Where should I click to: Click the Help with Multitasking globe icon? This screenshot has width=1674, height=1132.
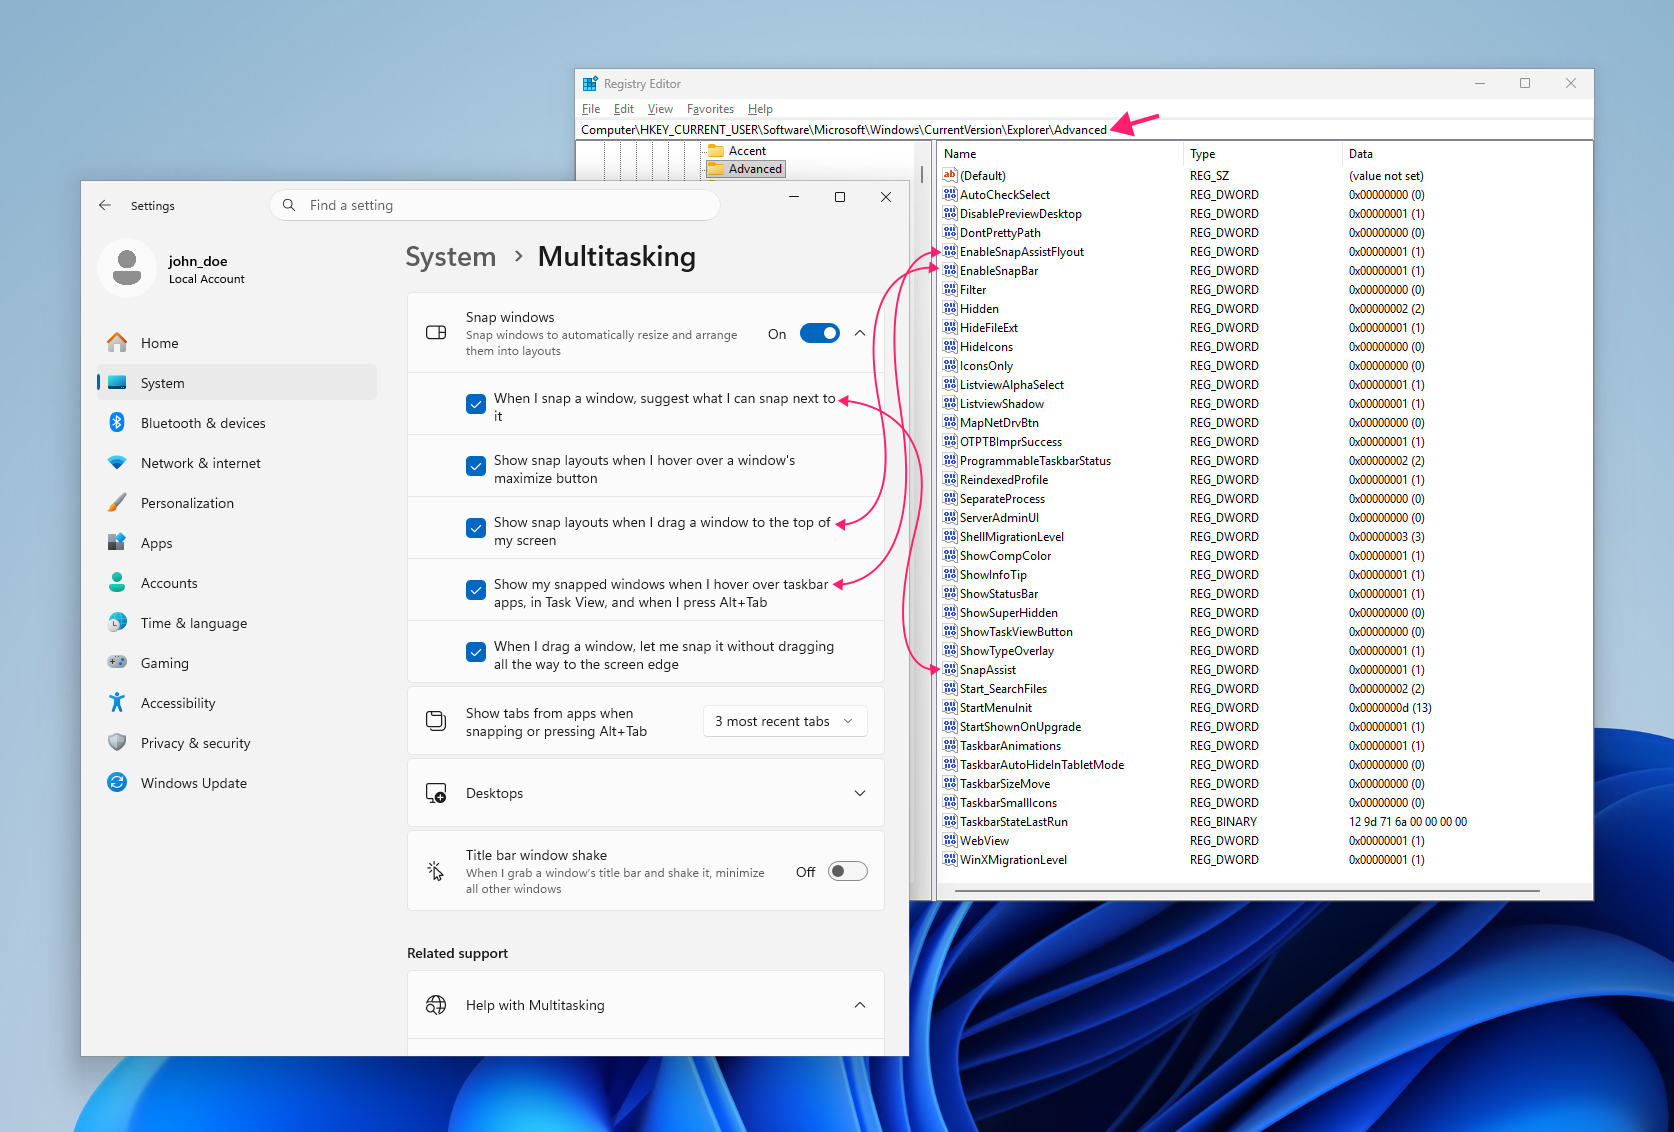point(436,1005)
